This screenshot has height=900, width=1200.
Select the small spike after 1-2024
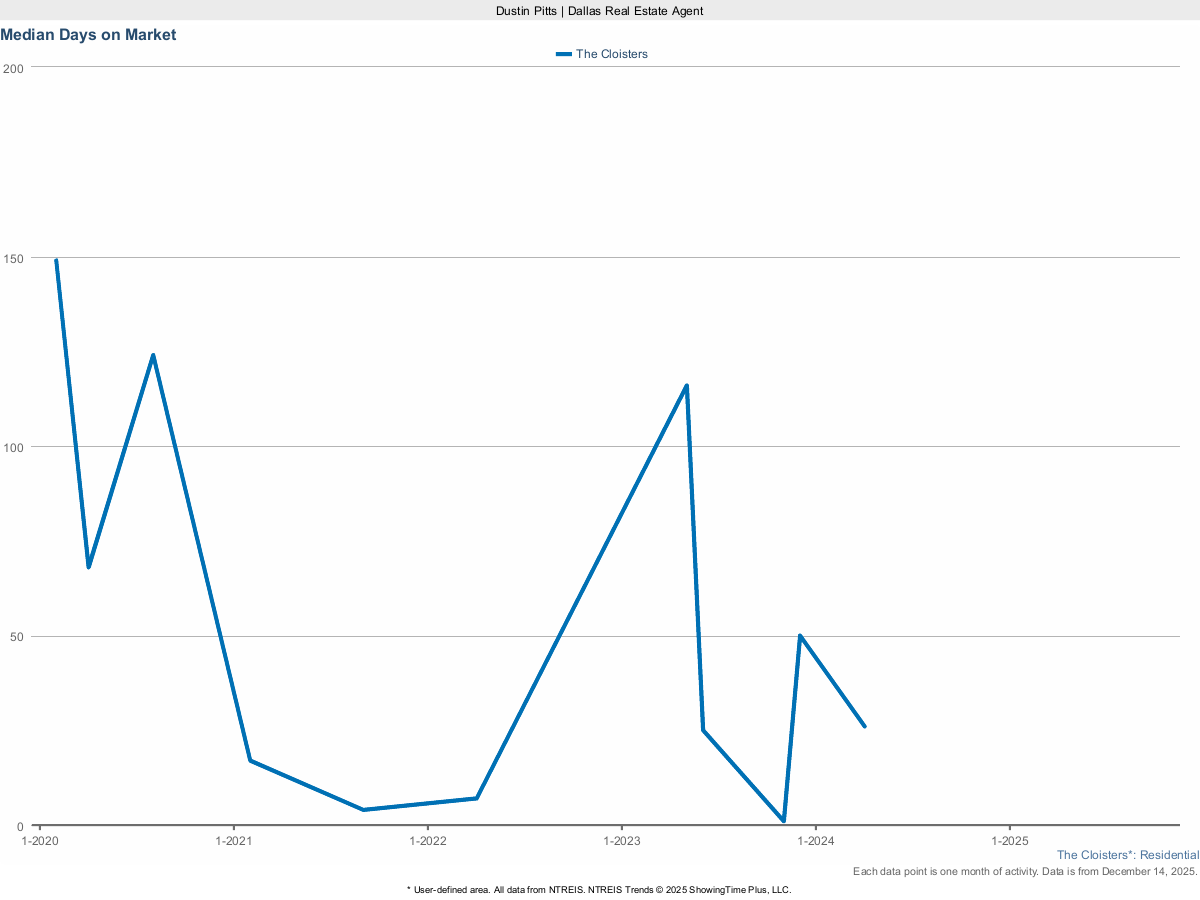pos(800,634)
